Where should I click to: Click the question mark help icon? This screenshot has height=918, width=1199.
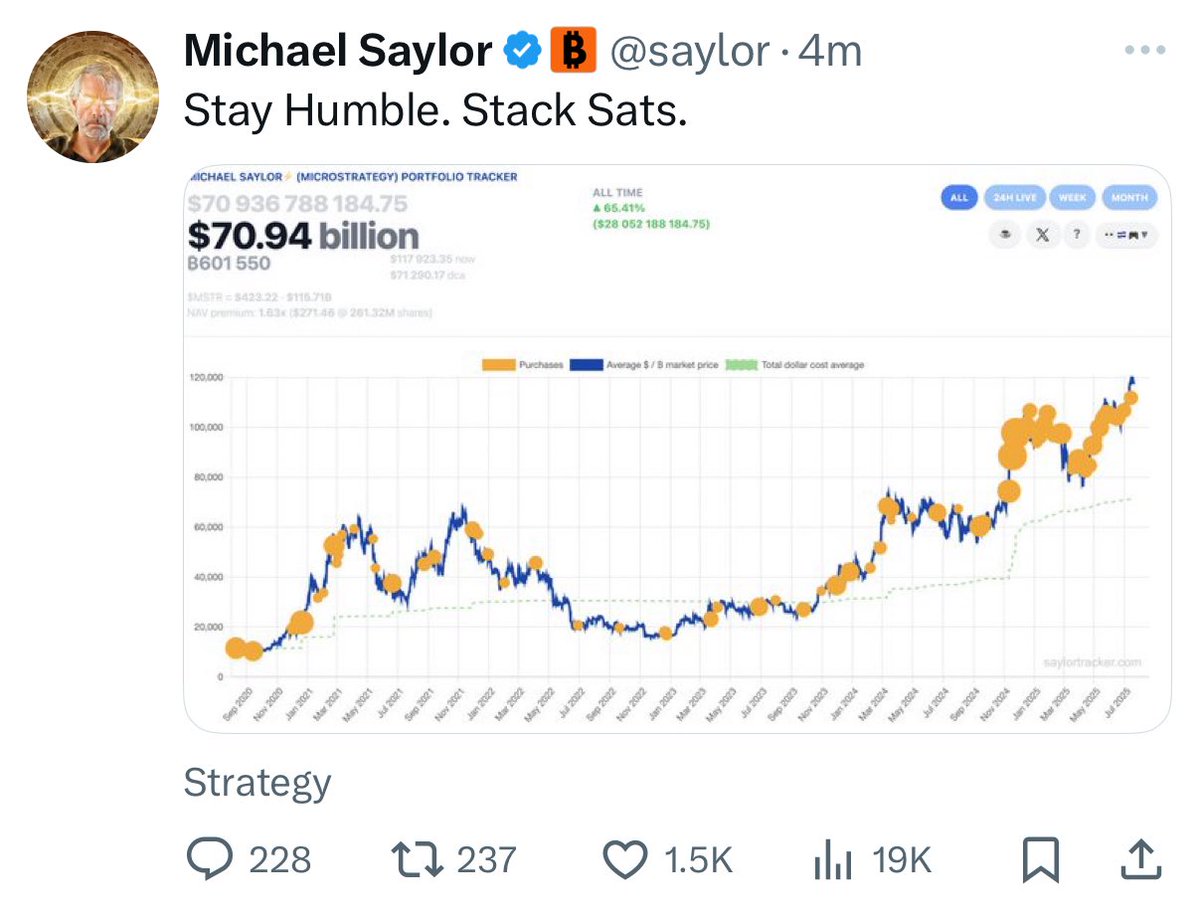[x=1077, y=235]
